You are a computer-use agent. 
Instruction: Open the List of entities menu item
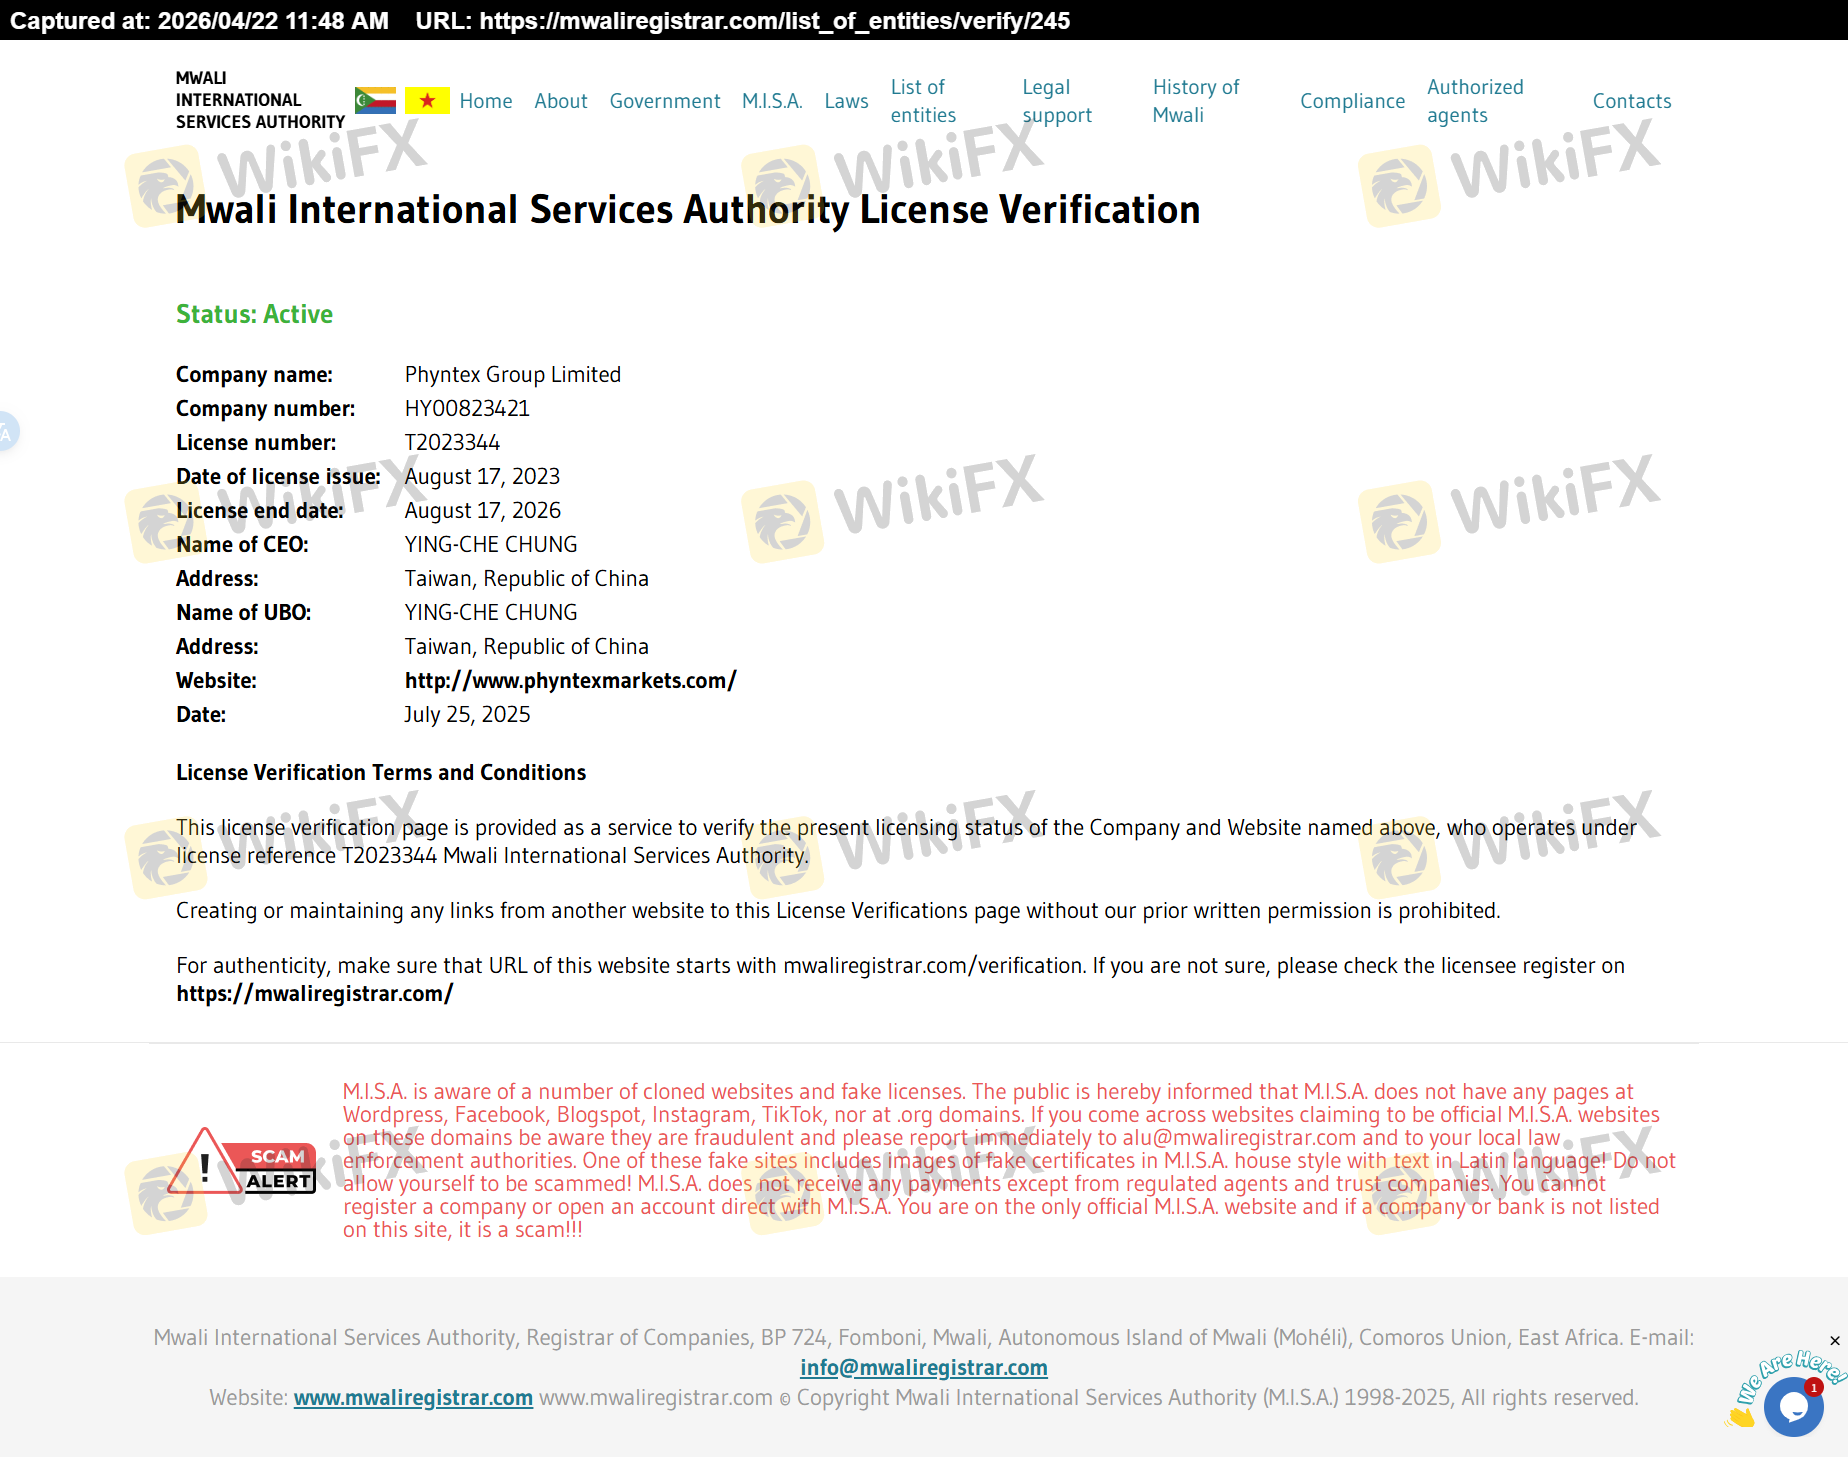pyautogui.click(x=923, y=101)
